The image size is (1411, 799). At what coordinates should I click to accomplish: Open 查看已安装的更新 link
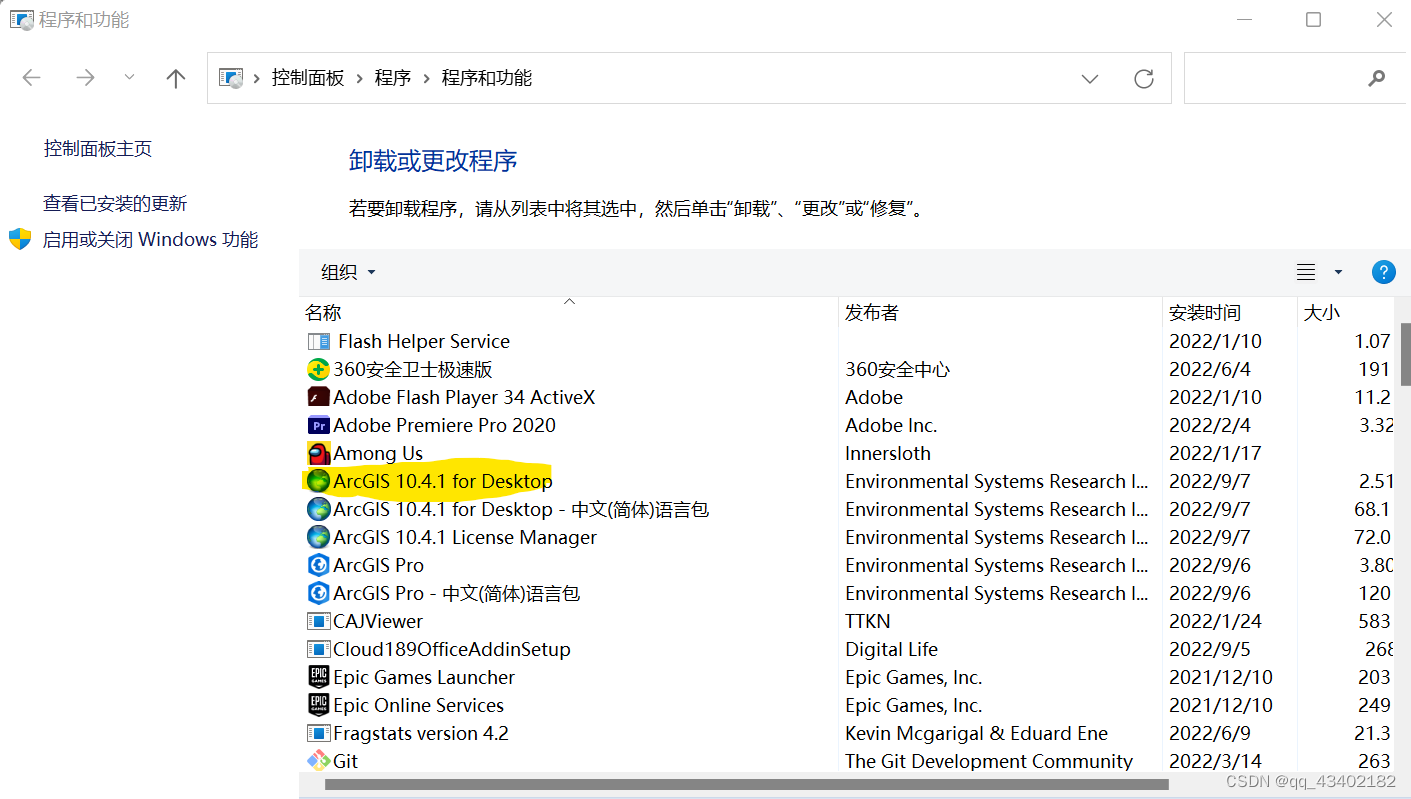coord(115,204)
